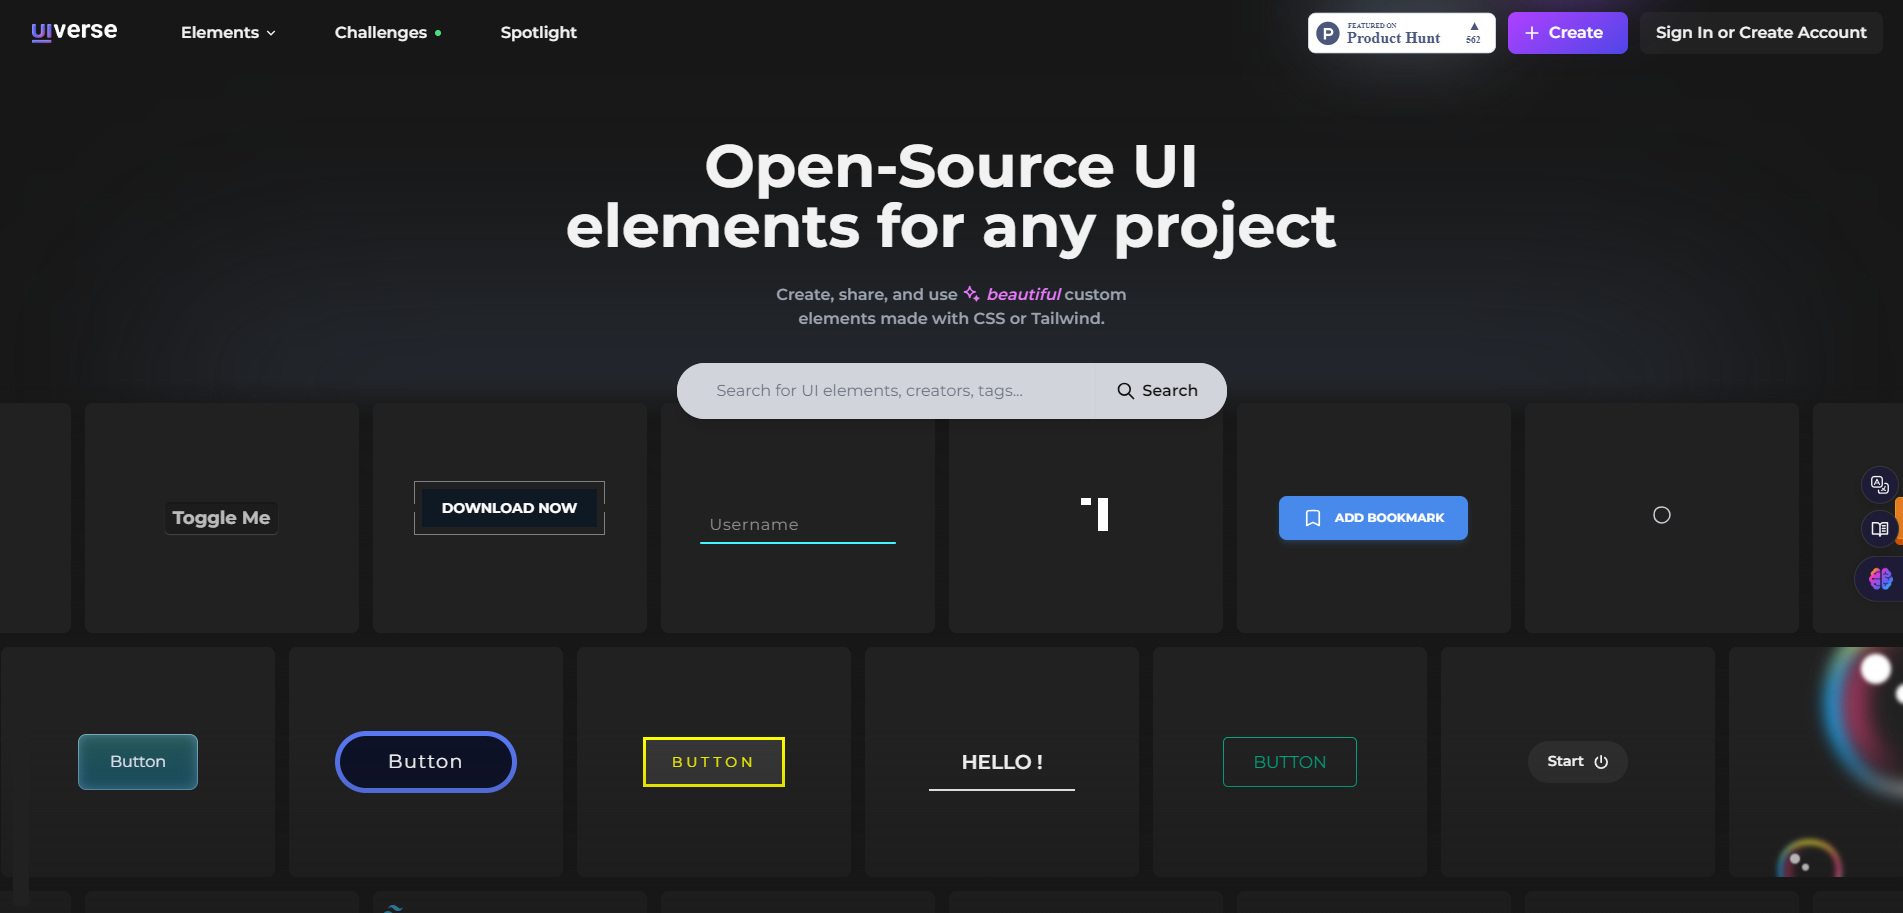Click the uiverse logo

click(73, 31)
